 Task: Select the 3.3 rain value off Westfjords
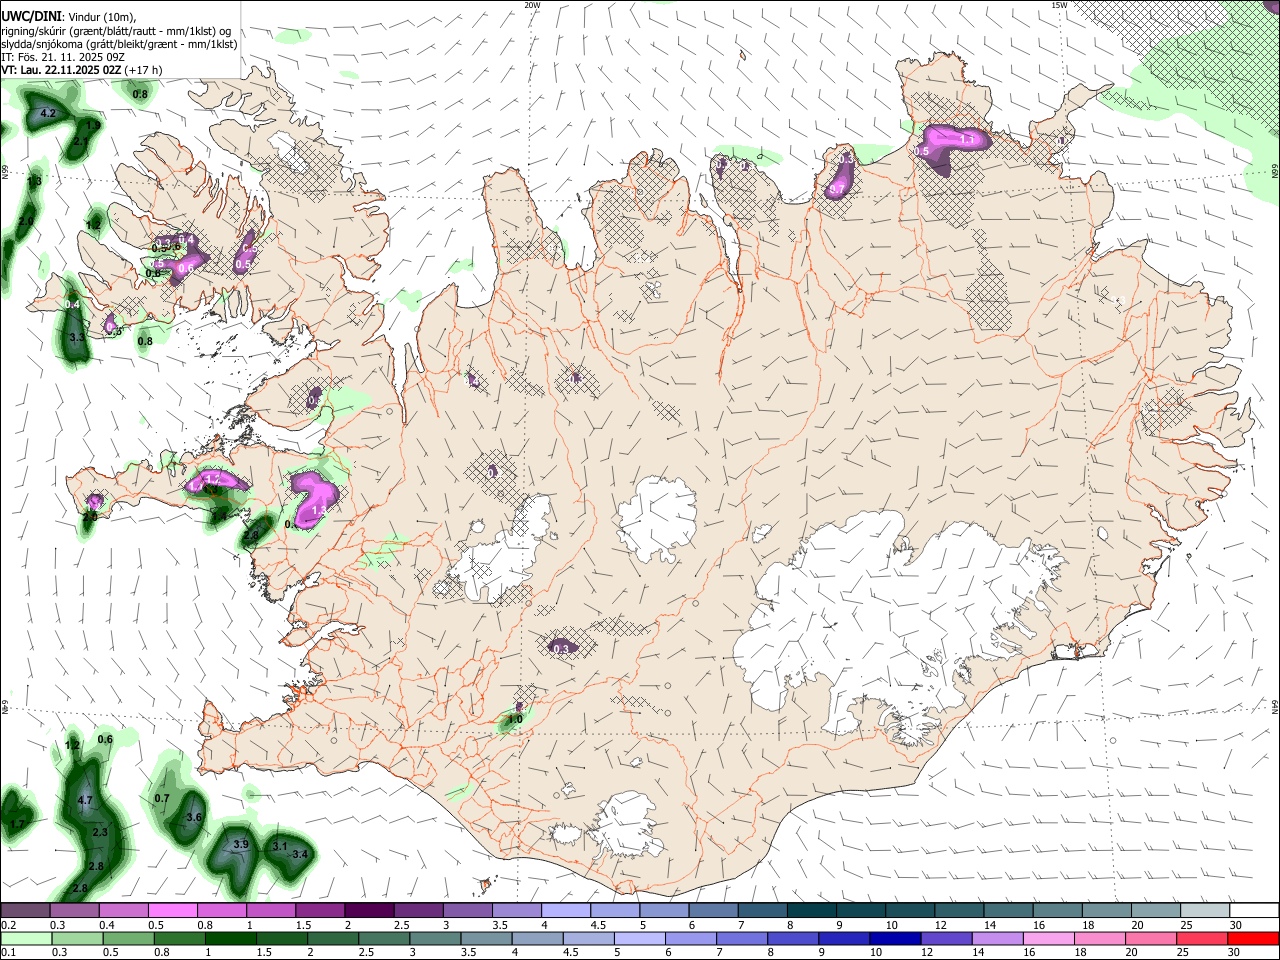coord(77,338)
